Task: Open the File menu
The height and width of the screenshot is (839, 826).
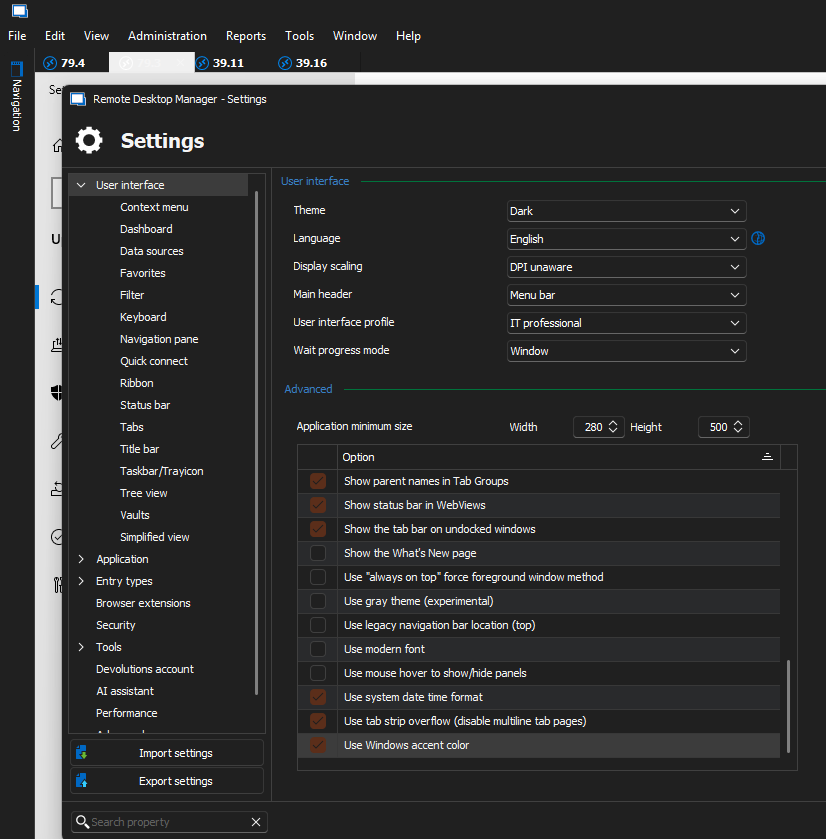Action: [17, 36]
